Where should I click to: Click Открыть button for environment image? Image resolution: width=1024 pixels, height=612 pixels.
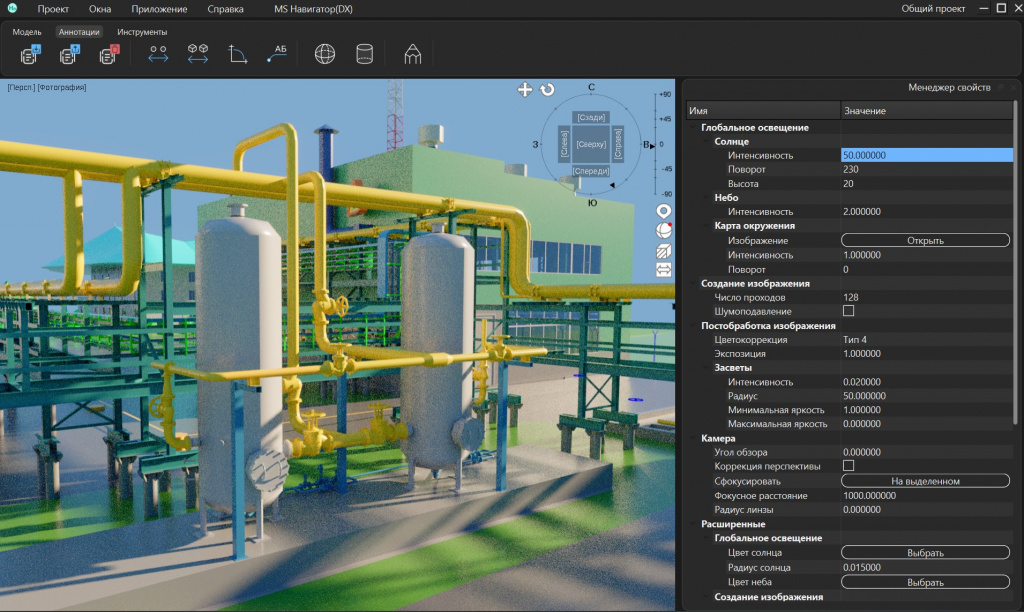[x=925, y=240]
